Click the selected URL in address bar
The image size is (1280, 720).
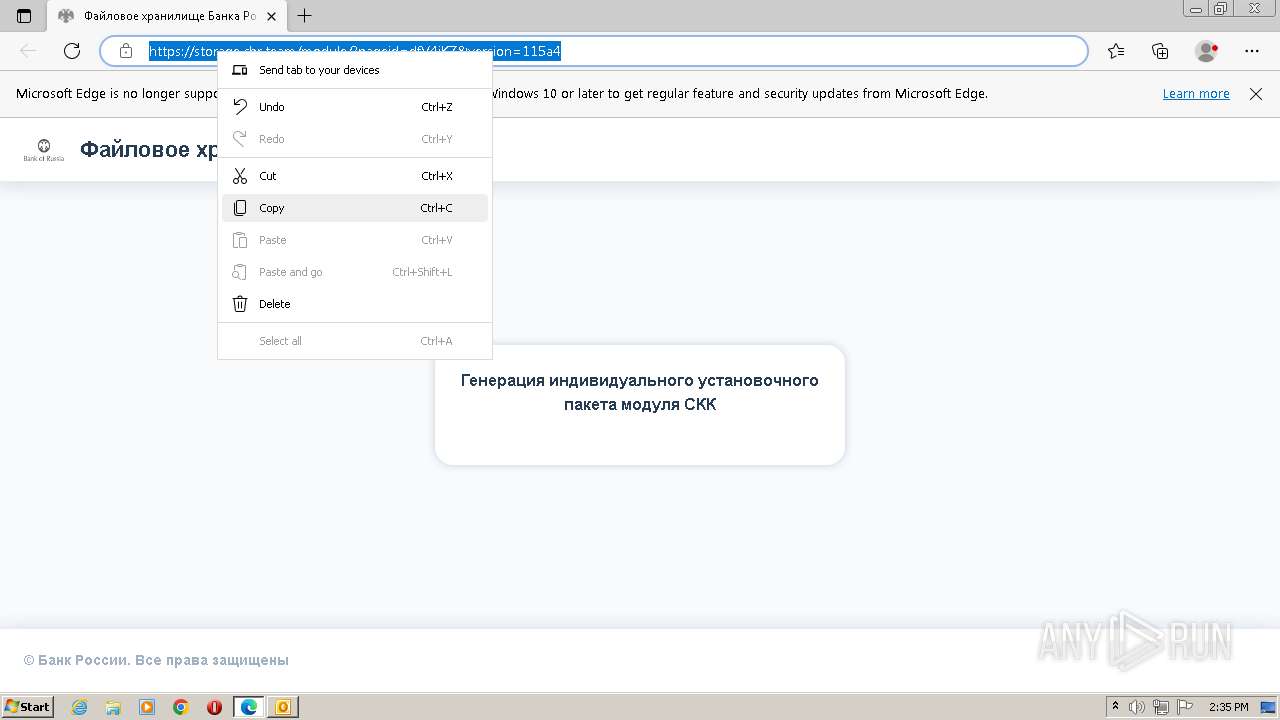[355, 51]
